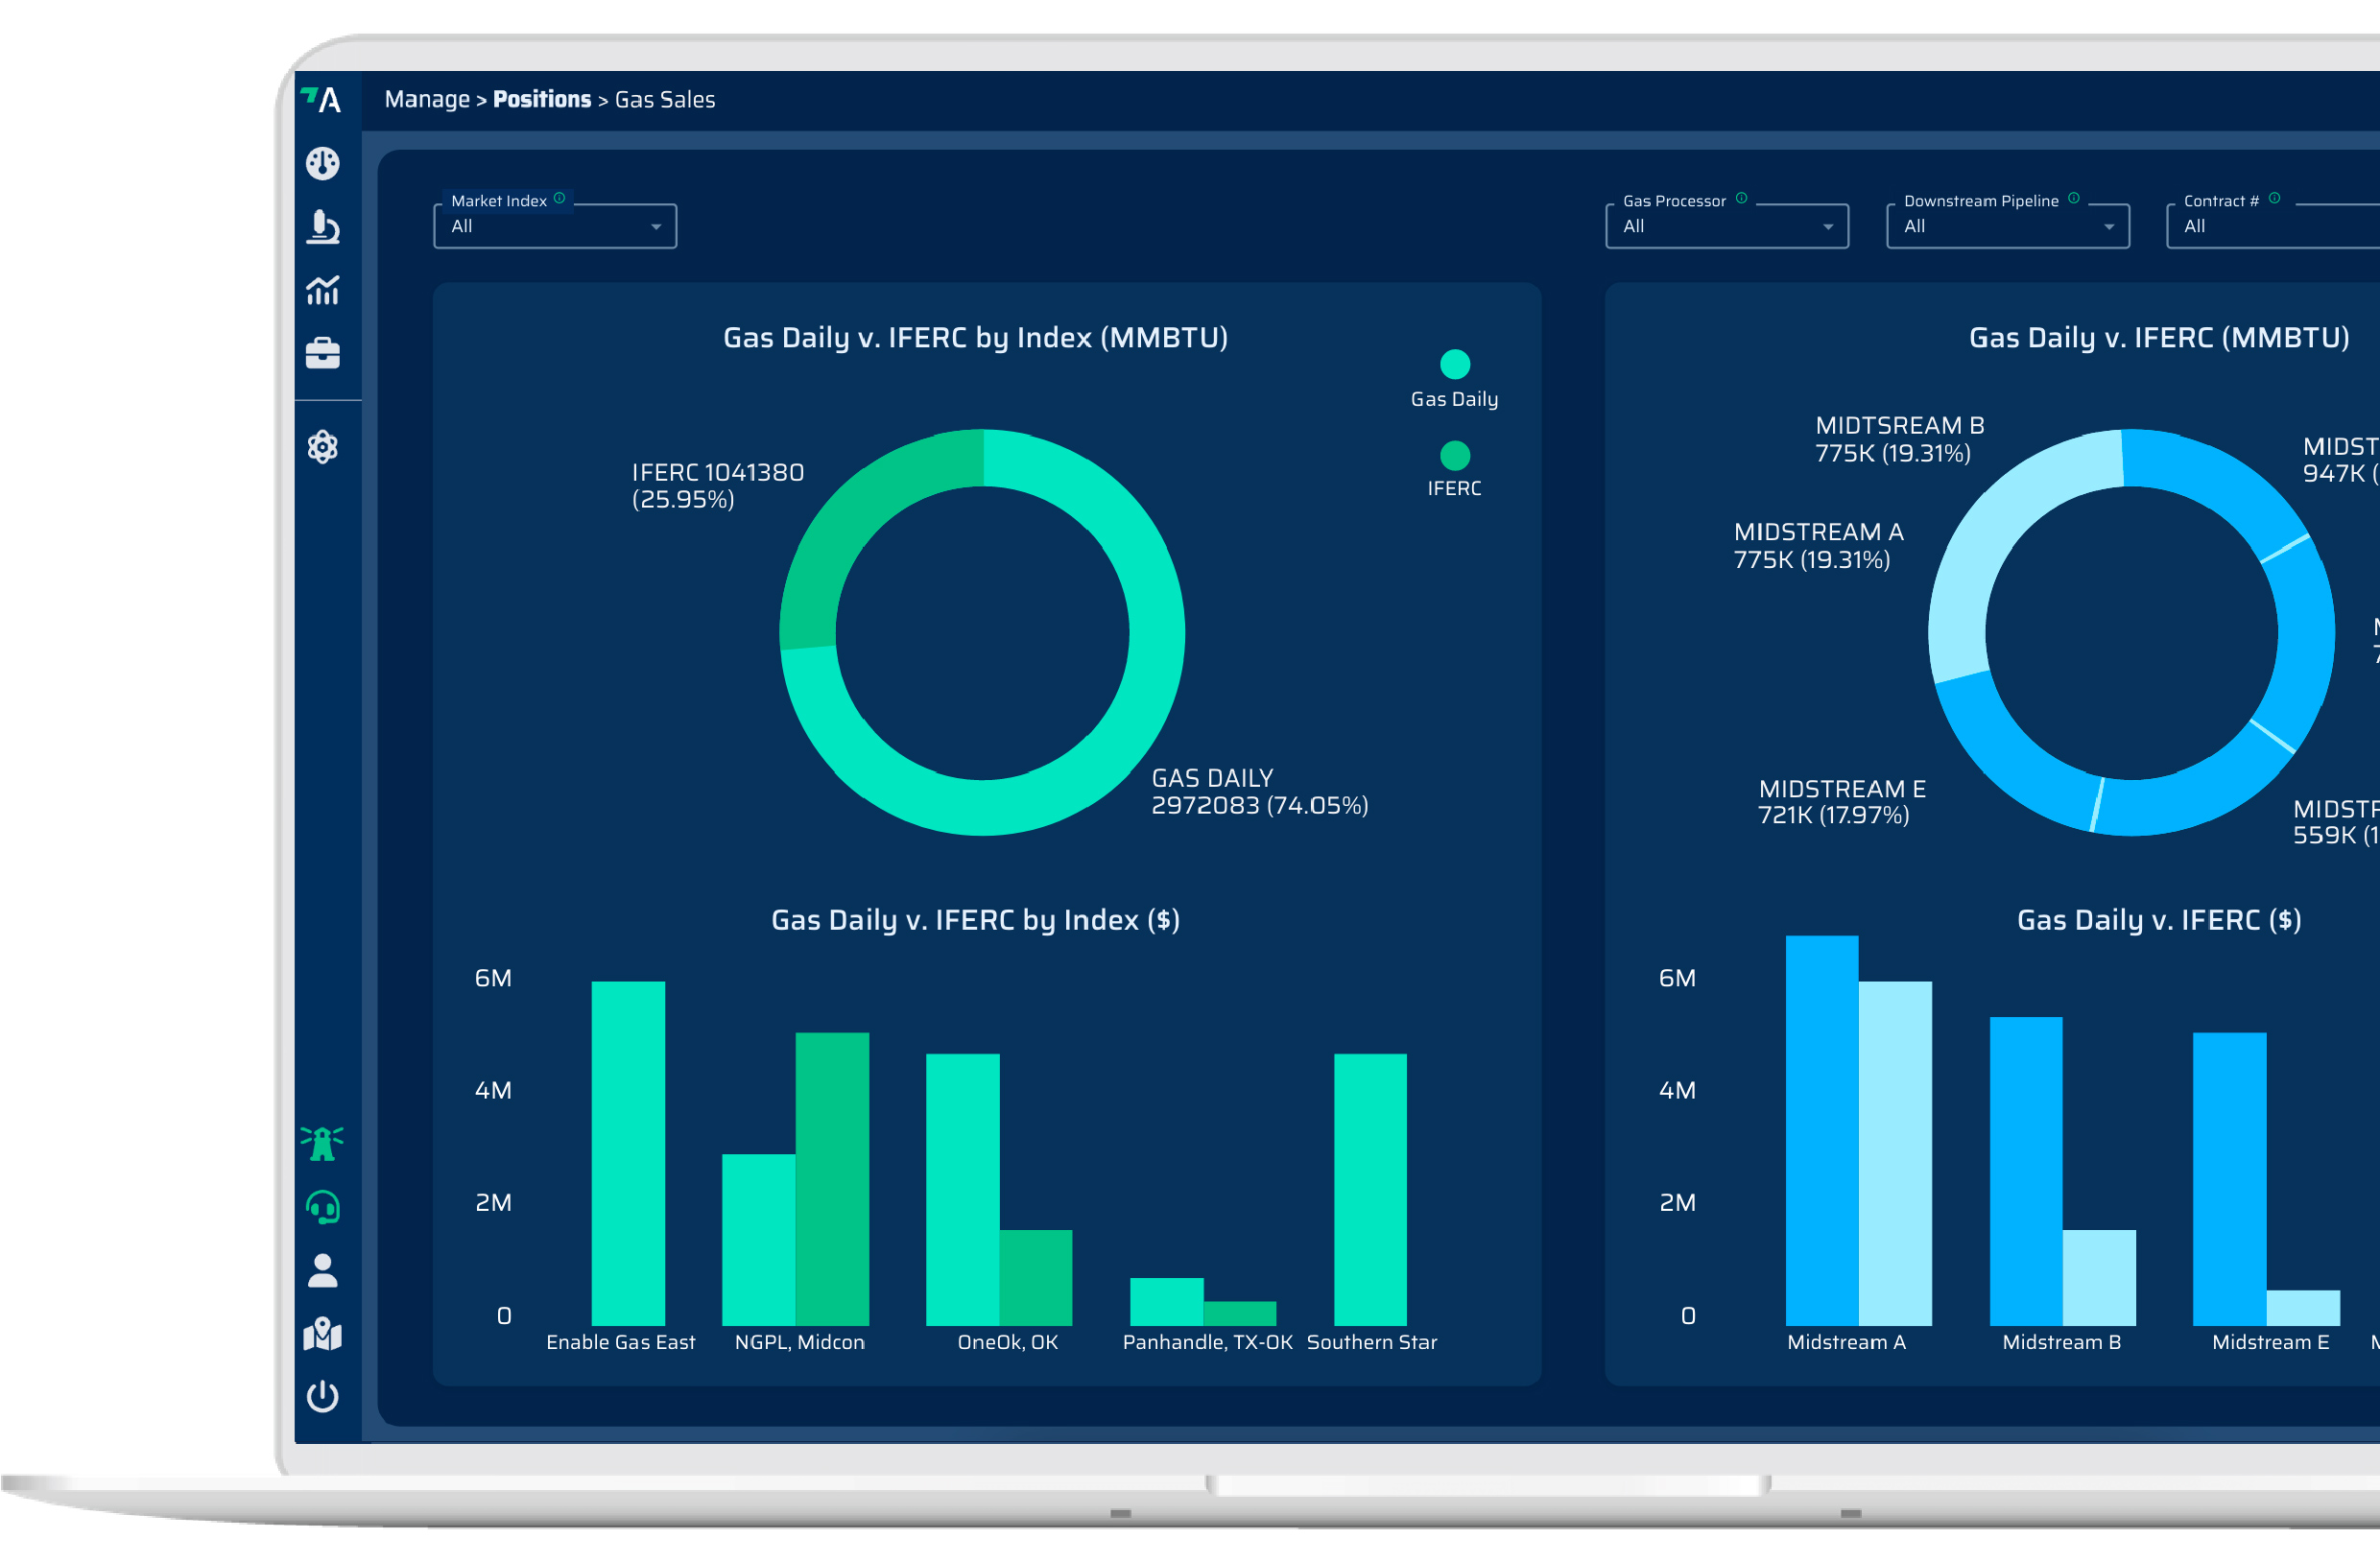The image size is (2380, 1562).
Task: Expand the Downstream Pipeline dropdown
Action: point(2007,226)
